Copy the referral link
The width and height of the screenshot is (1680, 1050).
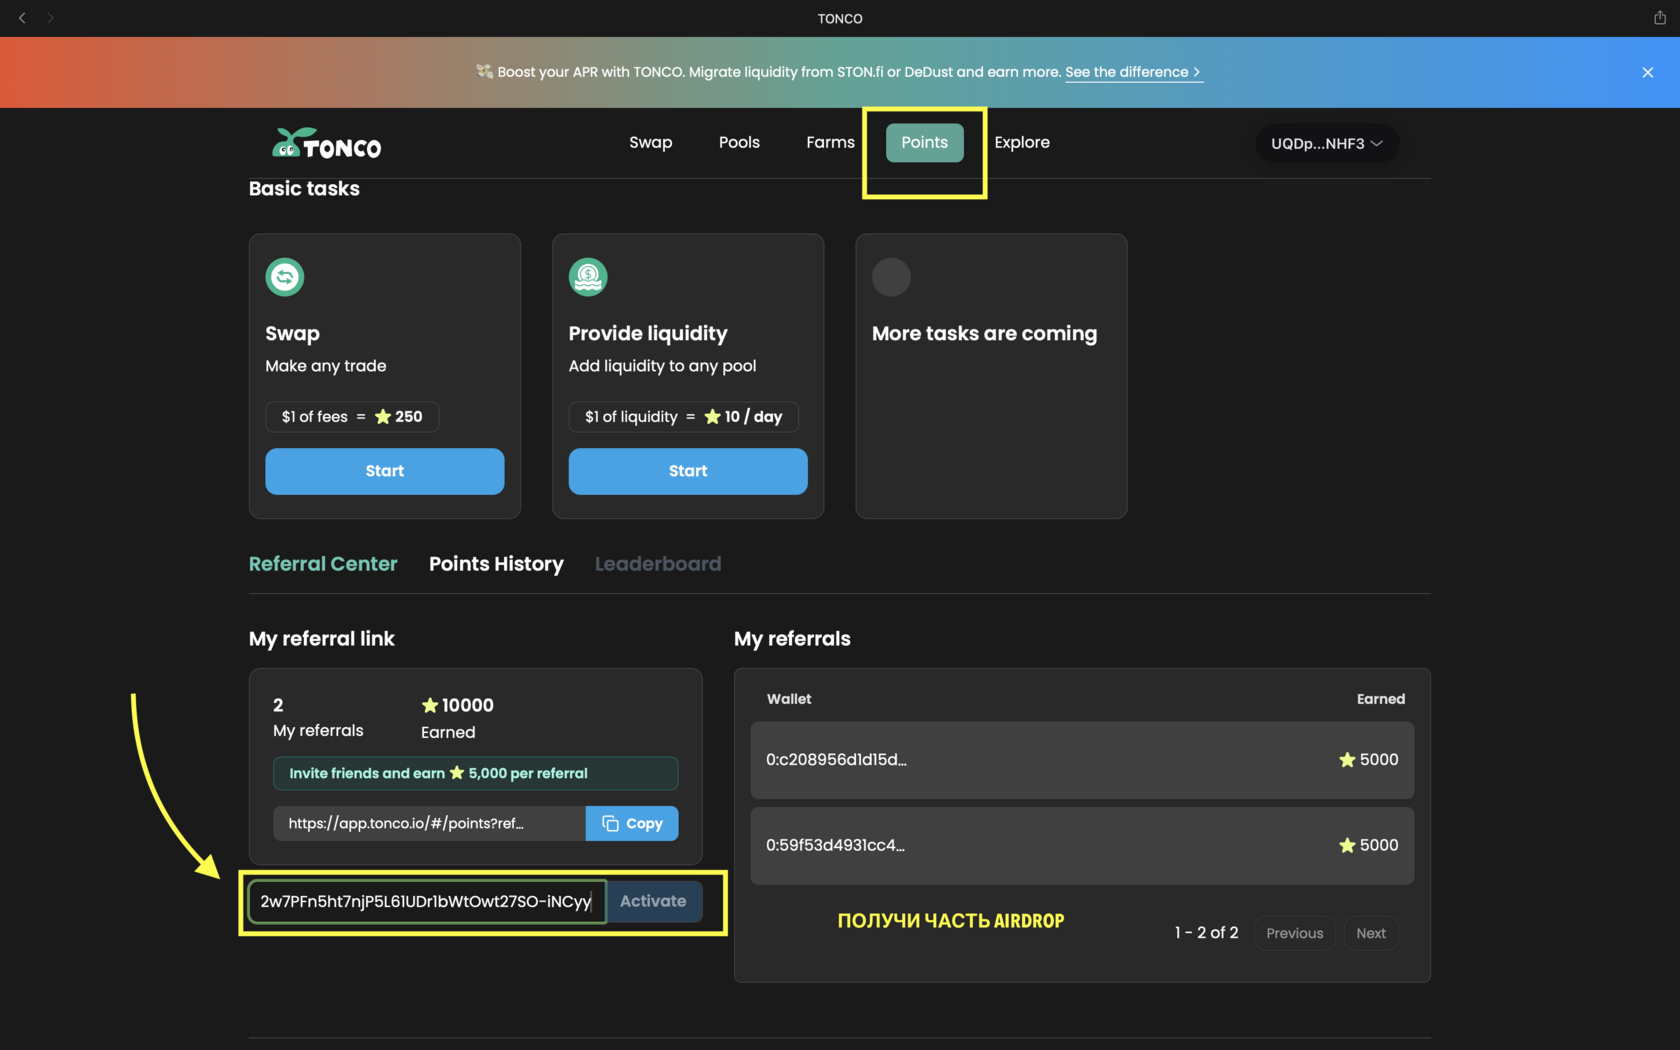tap(632, 823)
